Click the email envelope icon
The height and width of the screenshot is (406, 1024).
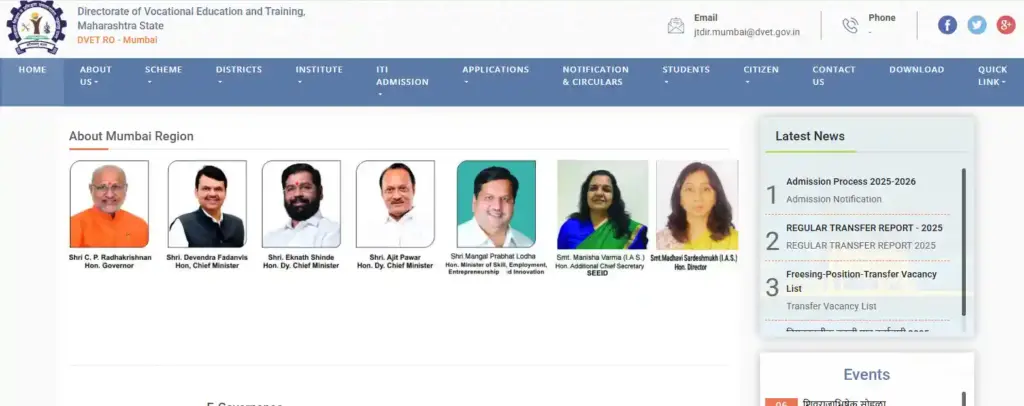click(x=676, y=26)
